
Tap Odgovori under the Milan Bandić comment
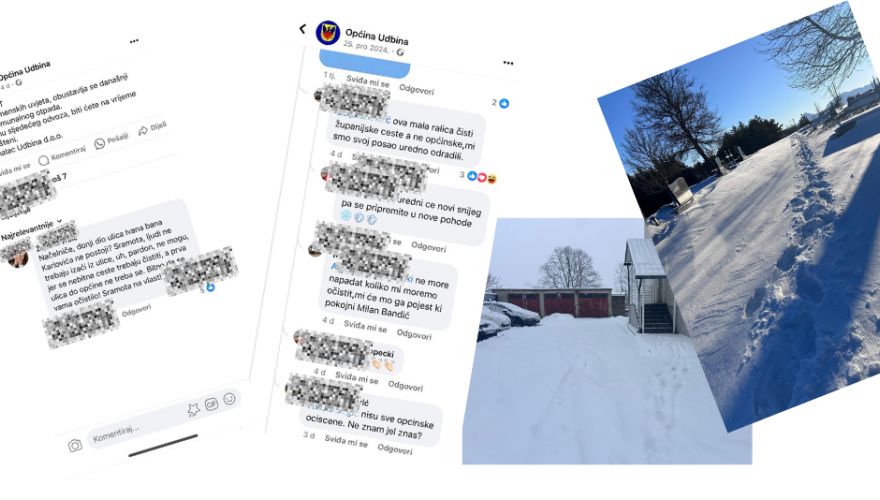point(414,334)
